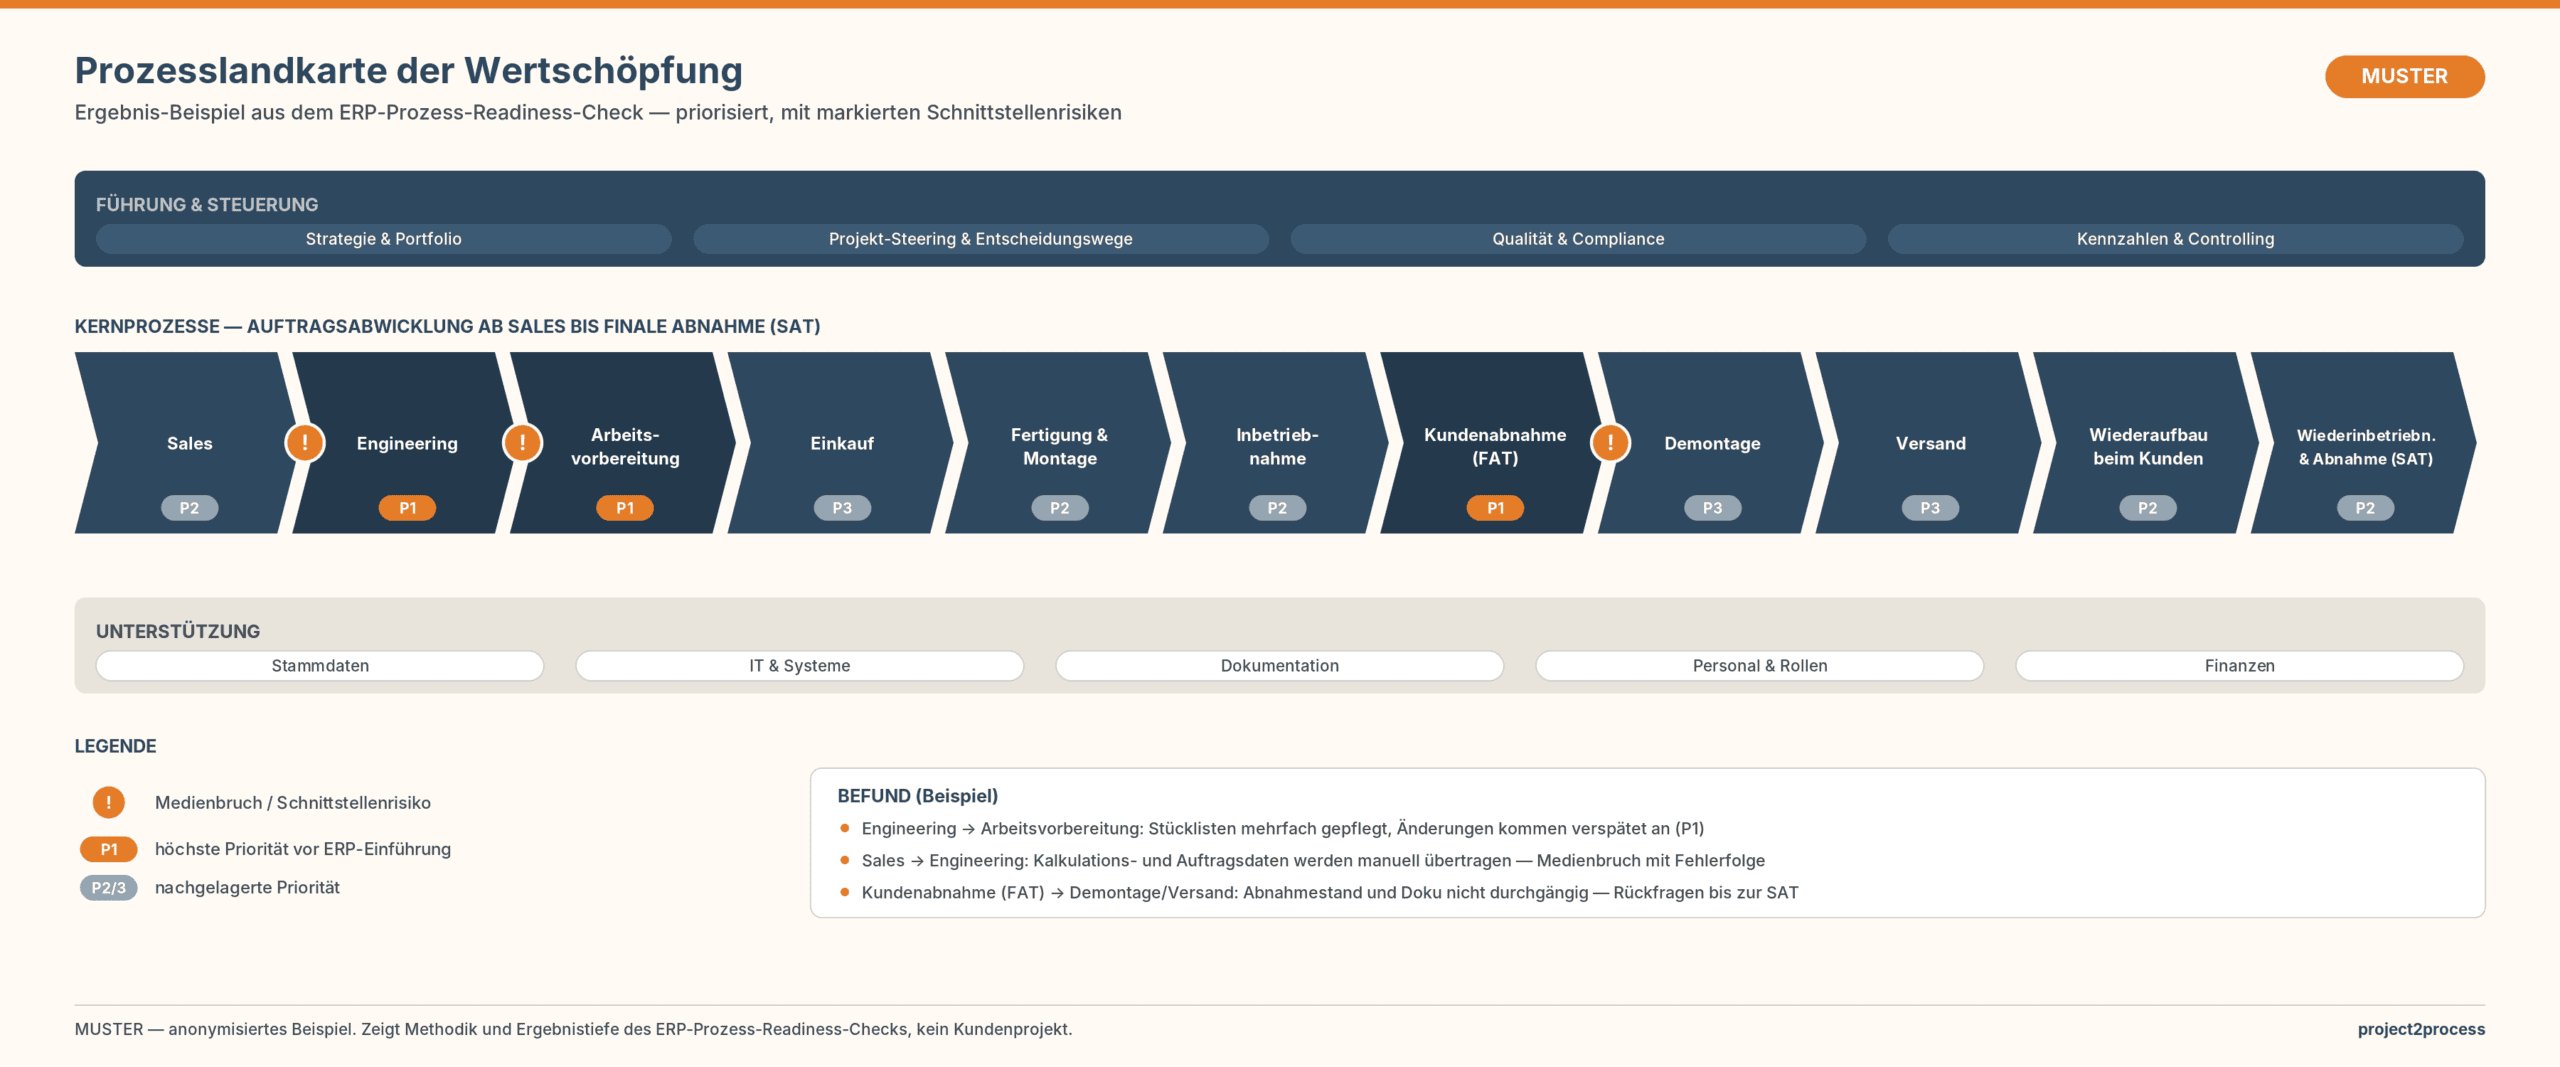The image size is (2560, 1067).
Task: Select Projekt-Steering & Entscheidungswege pill
Action: click(x=981, y=239)
